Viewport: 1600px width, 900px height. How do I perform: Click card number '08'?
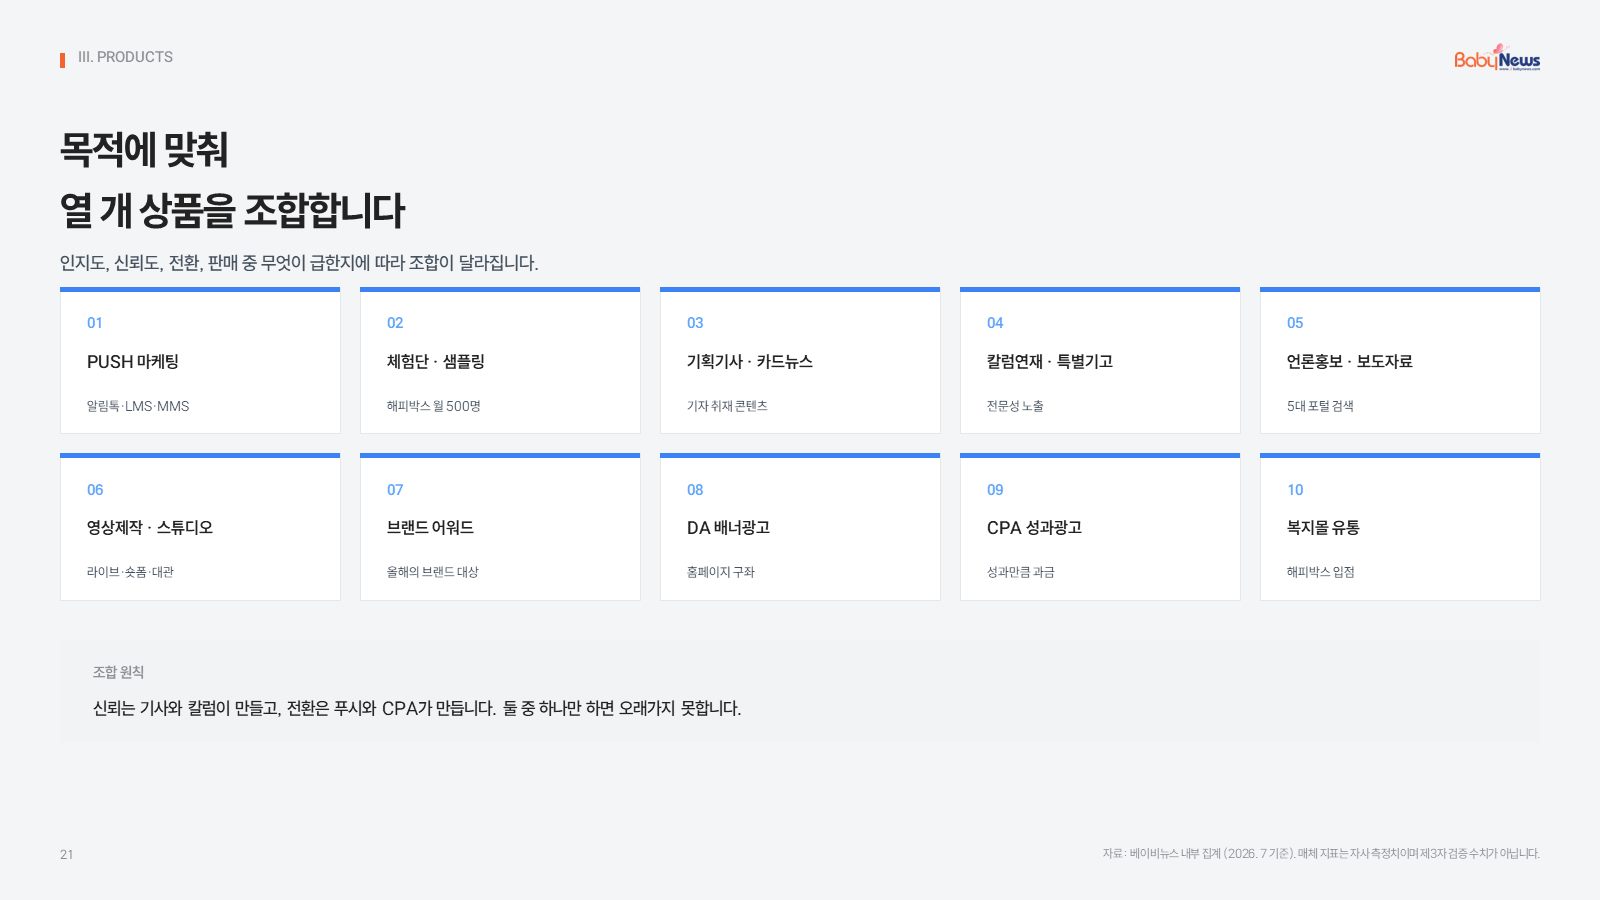[x=695, y=490]
